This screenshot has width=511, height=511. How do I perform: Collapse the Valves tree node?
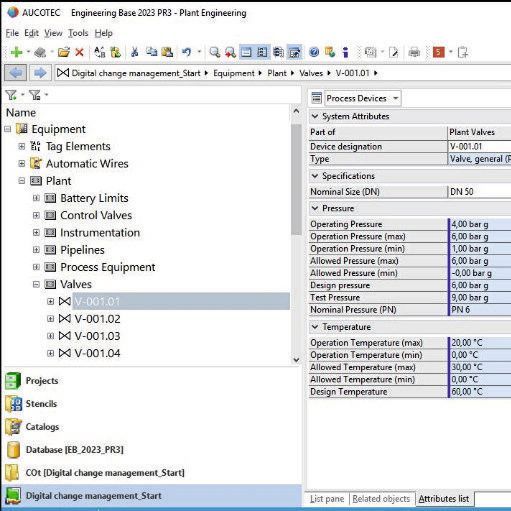pos(36,285)
